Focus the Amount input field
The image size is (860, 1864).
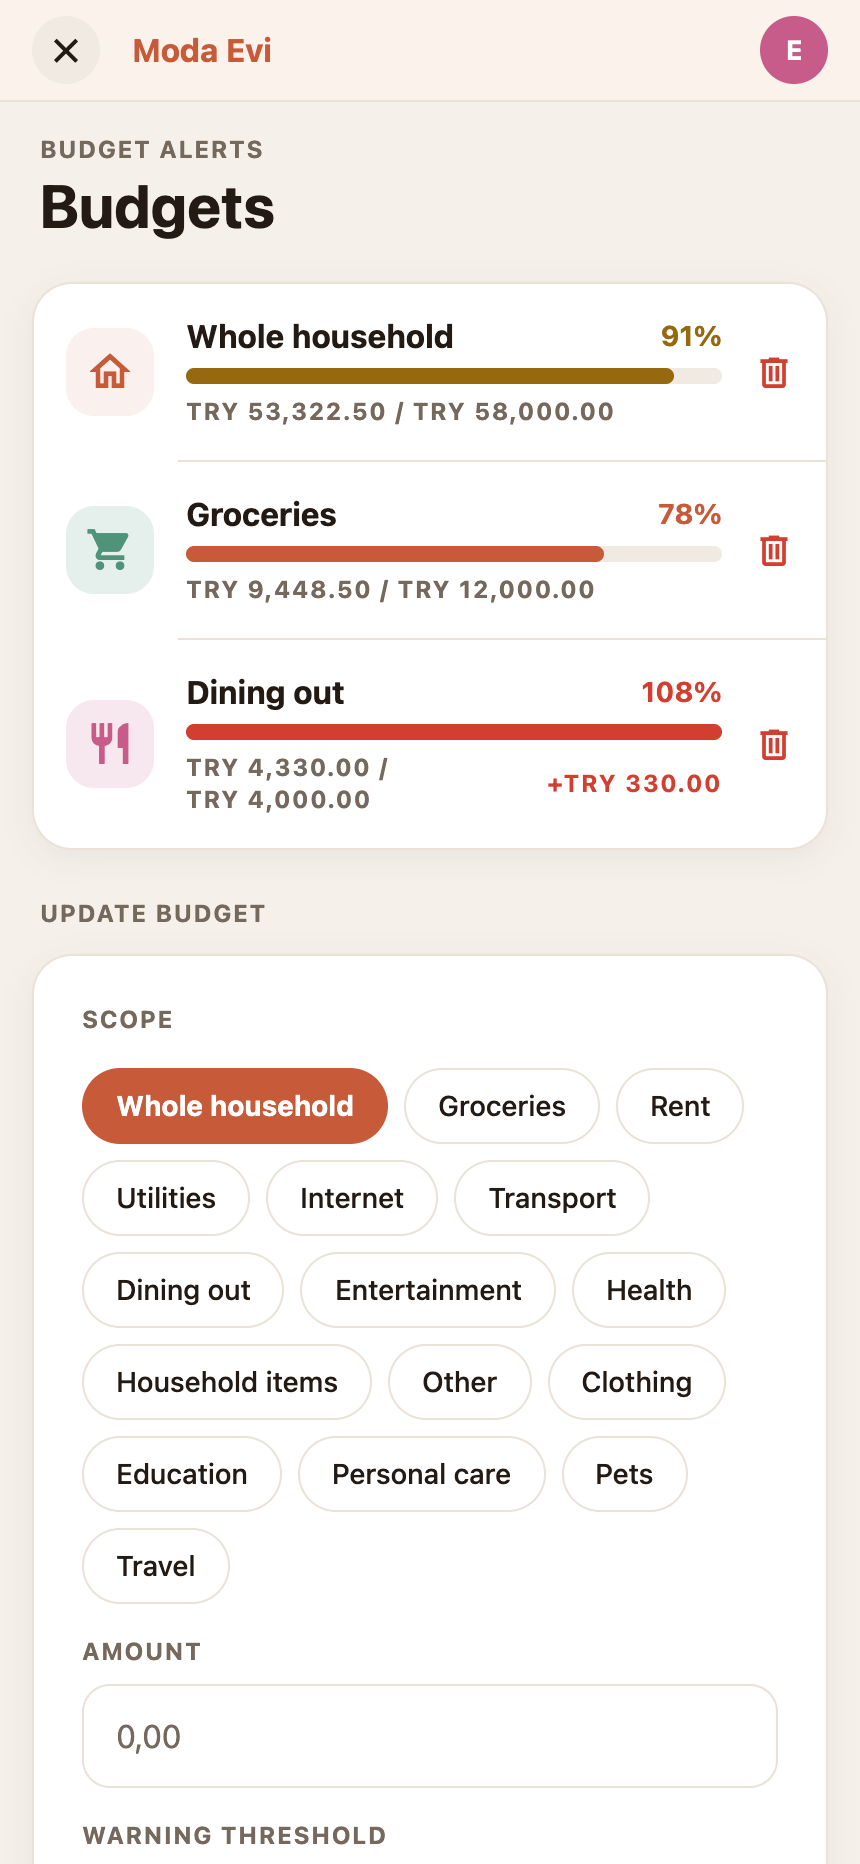point(430,1736)
